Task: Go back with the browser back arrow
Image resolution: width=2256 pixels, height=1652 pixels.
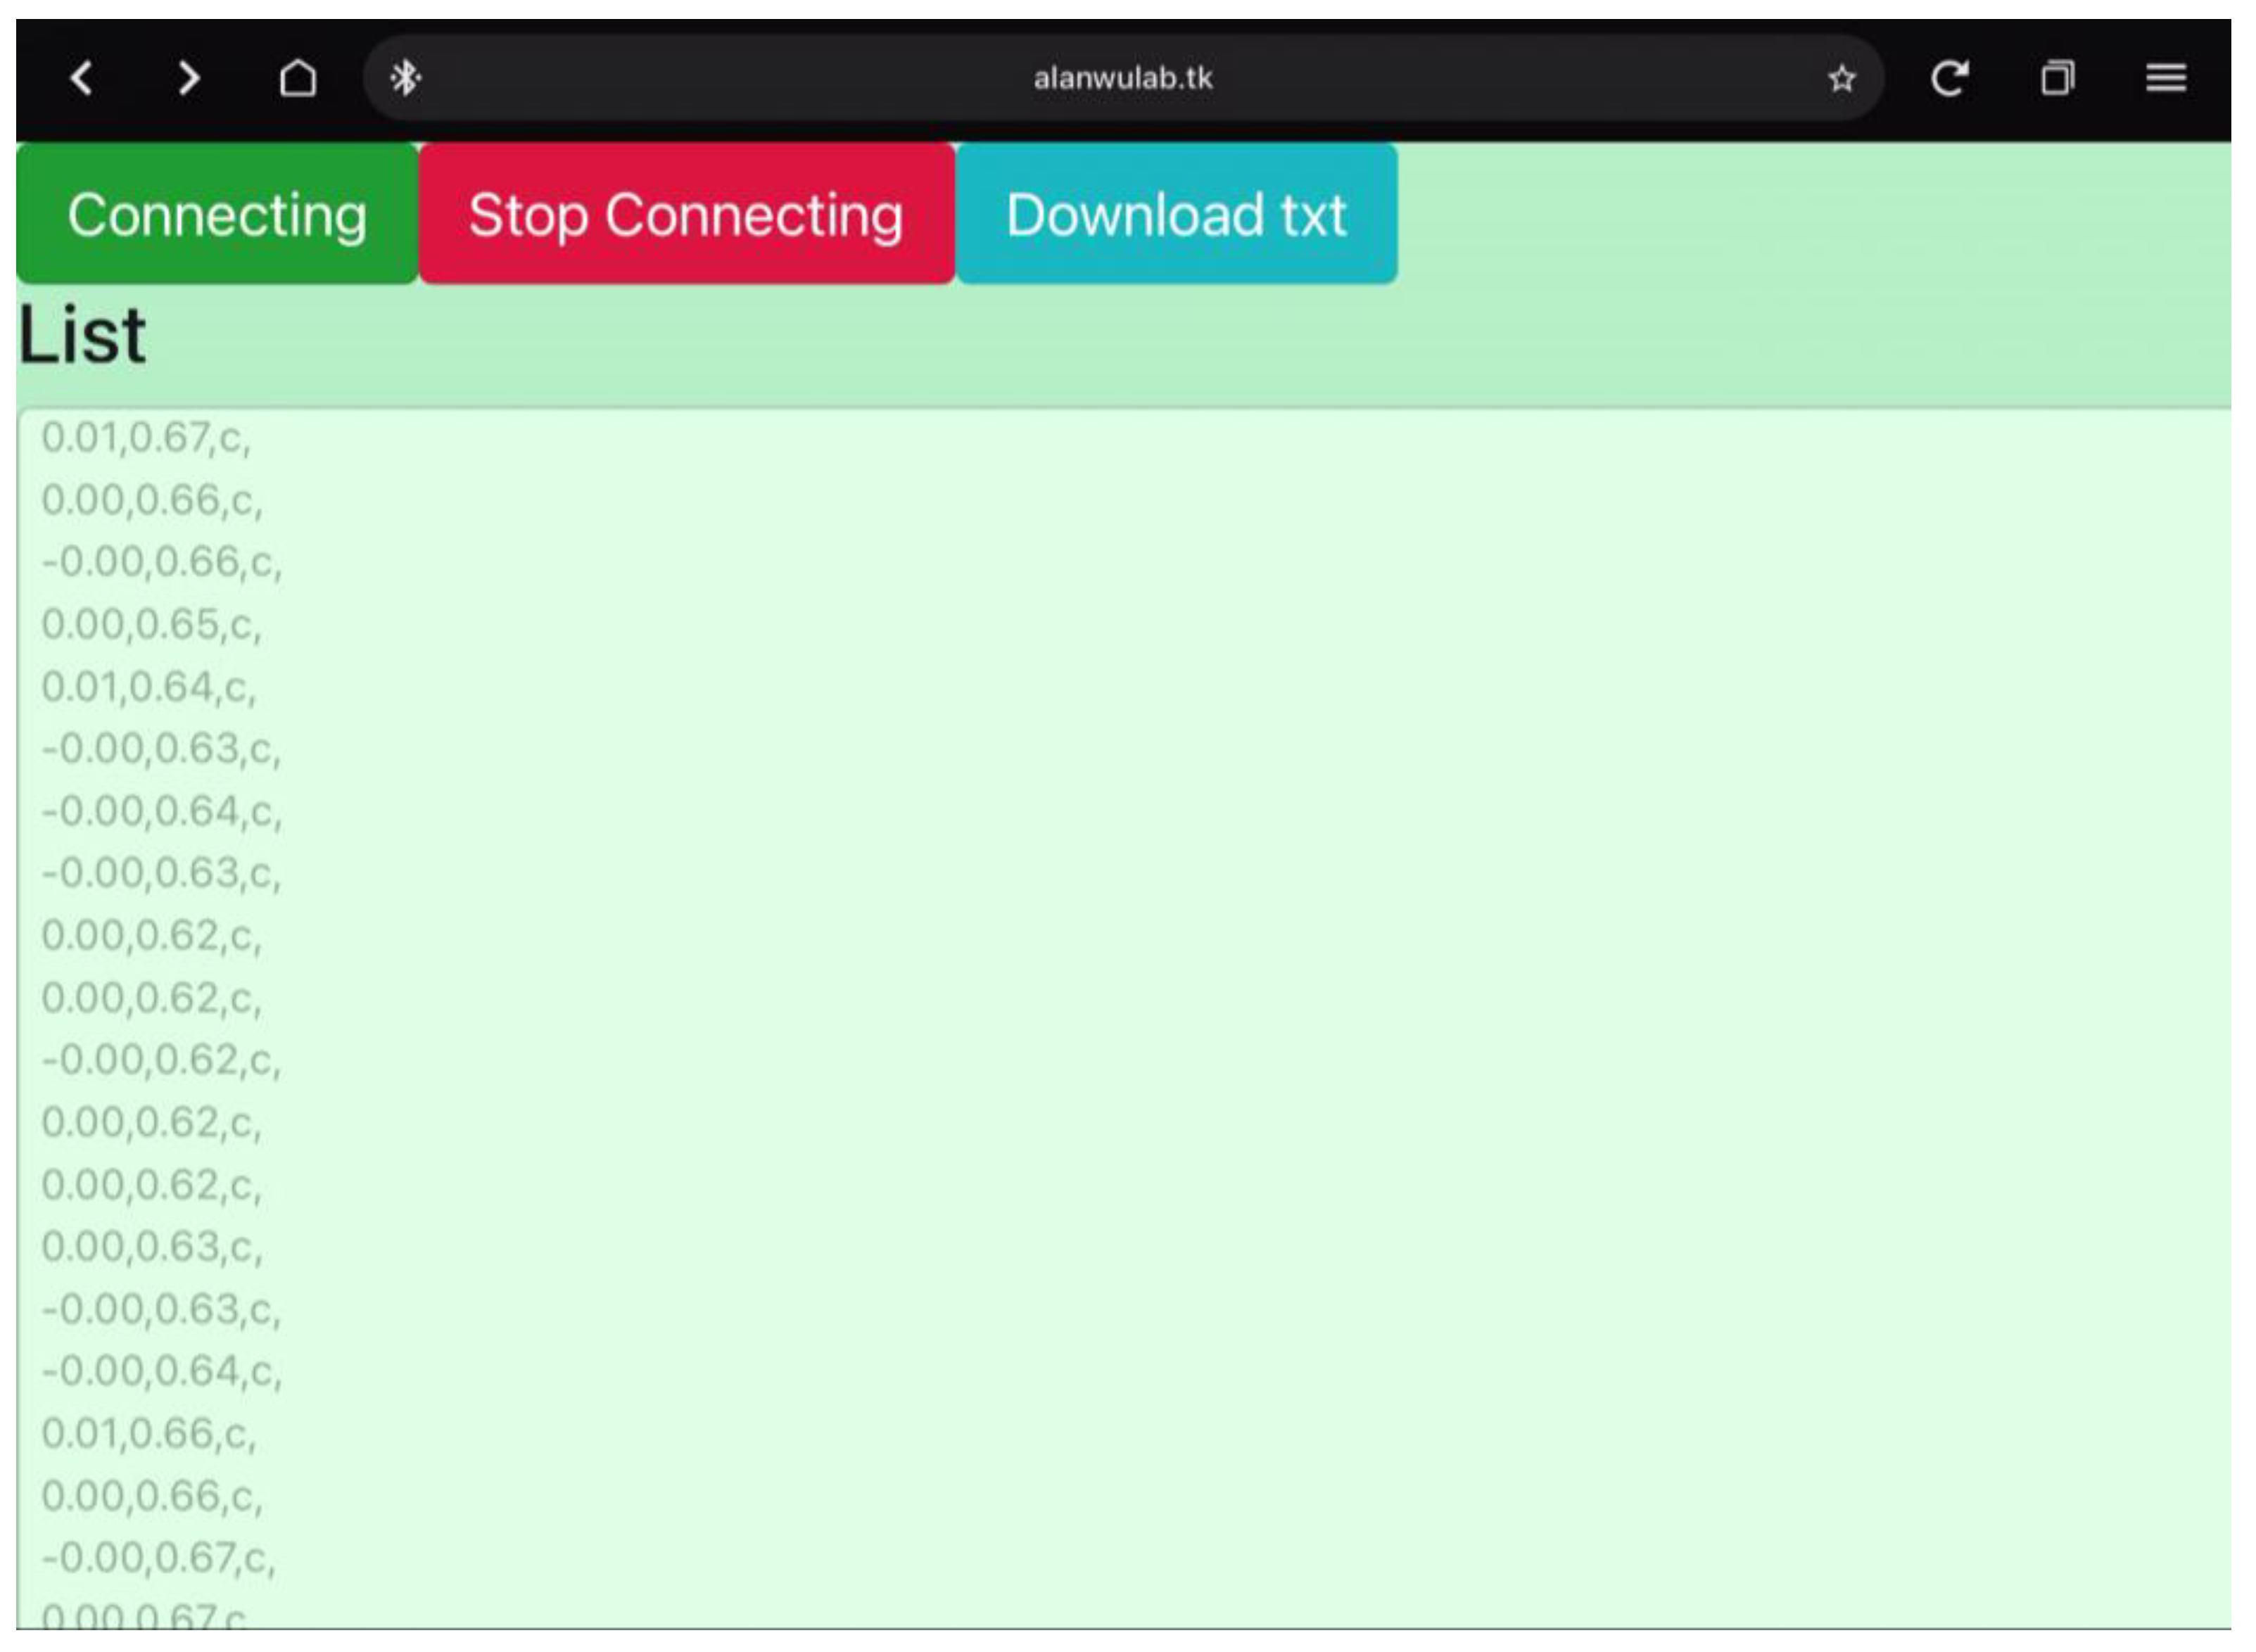Action: 82,78
